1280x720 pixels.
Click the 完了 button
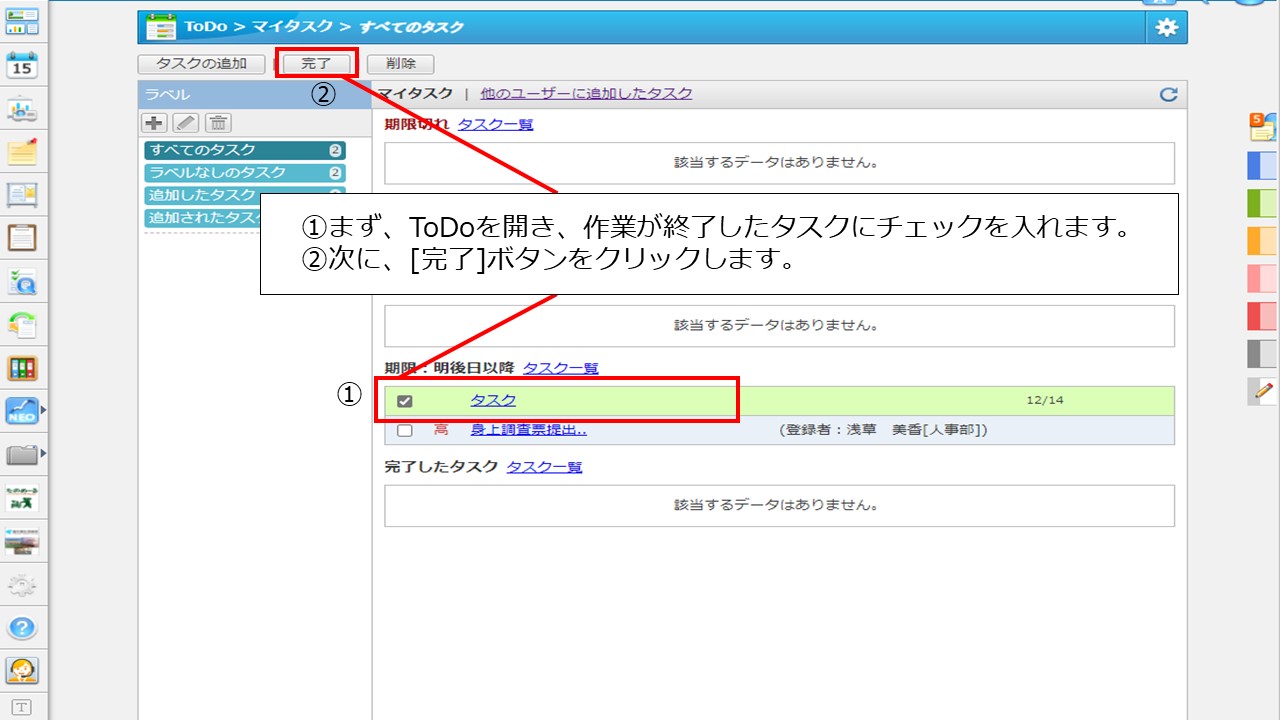[316, 64]
